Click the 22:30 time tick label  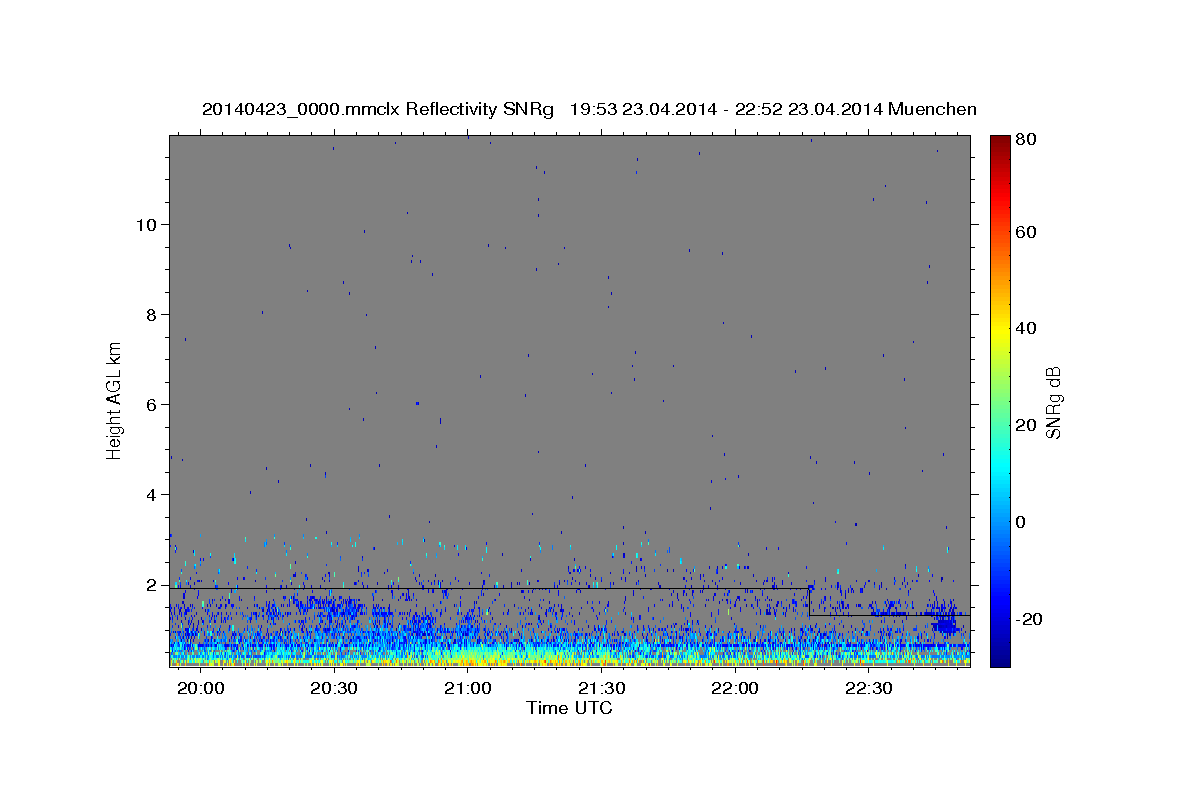coord(869,689)
